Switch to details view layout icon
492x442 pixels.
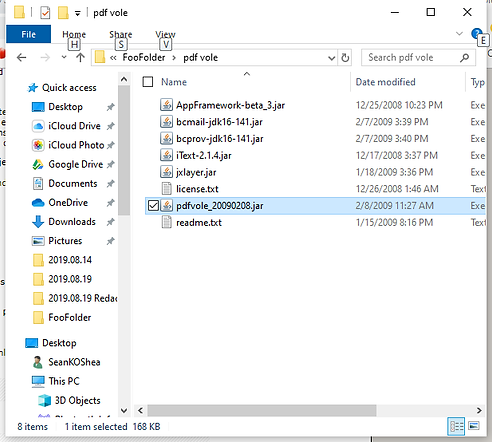pyautogui.click(x=456, y=426)
